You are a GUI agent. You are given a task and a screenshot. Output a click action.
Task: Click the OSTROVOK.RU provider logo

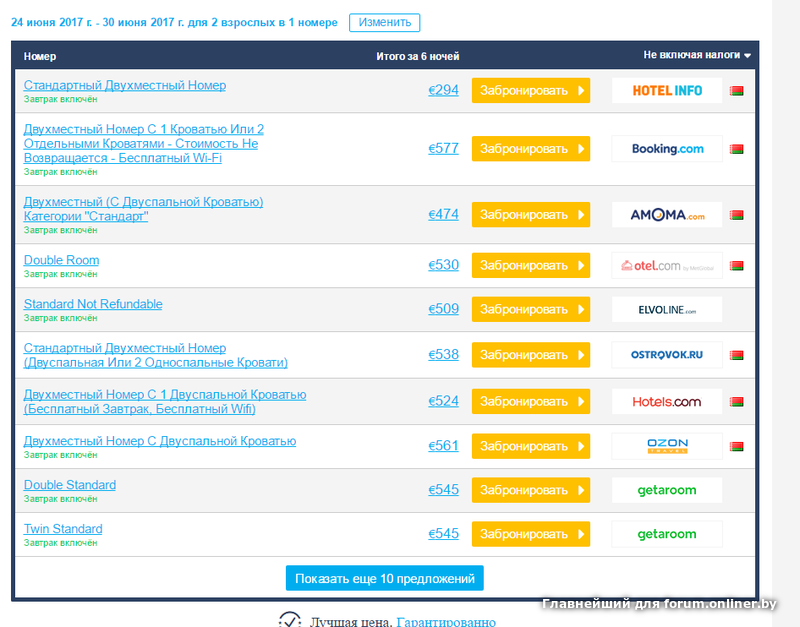(x=666, y=355)
